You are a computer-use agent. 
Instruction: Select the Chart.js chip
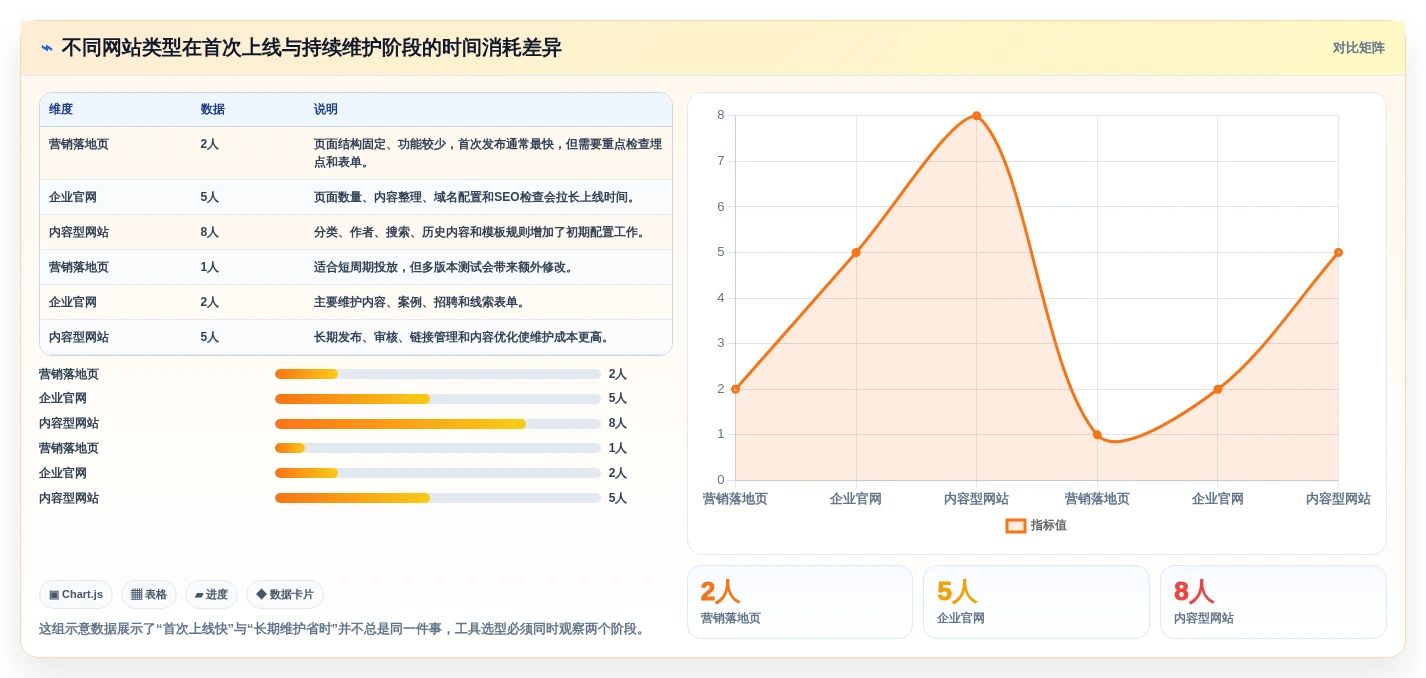pos(76,594)
